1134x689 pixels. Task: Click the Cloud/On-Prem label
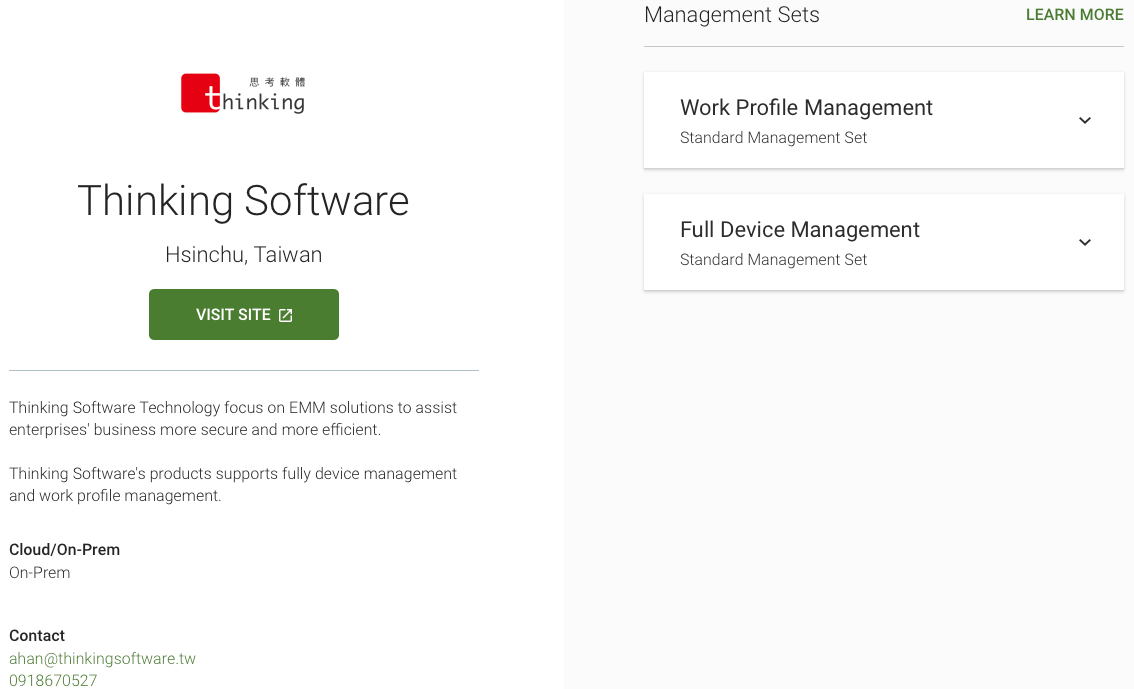[x=64, y=550]
